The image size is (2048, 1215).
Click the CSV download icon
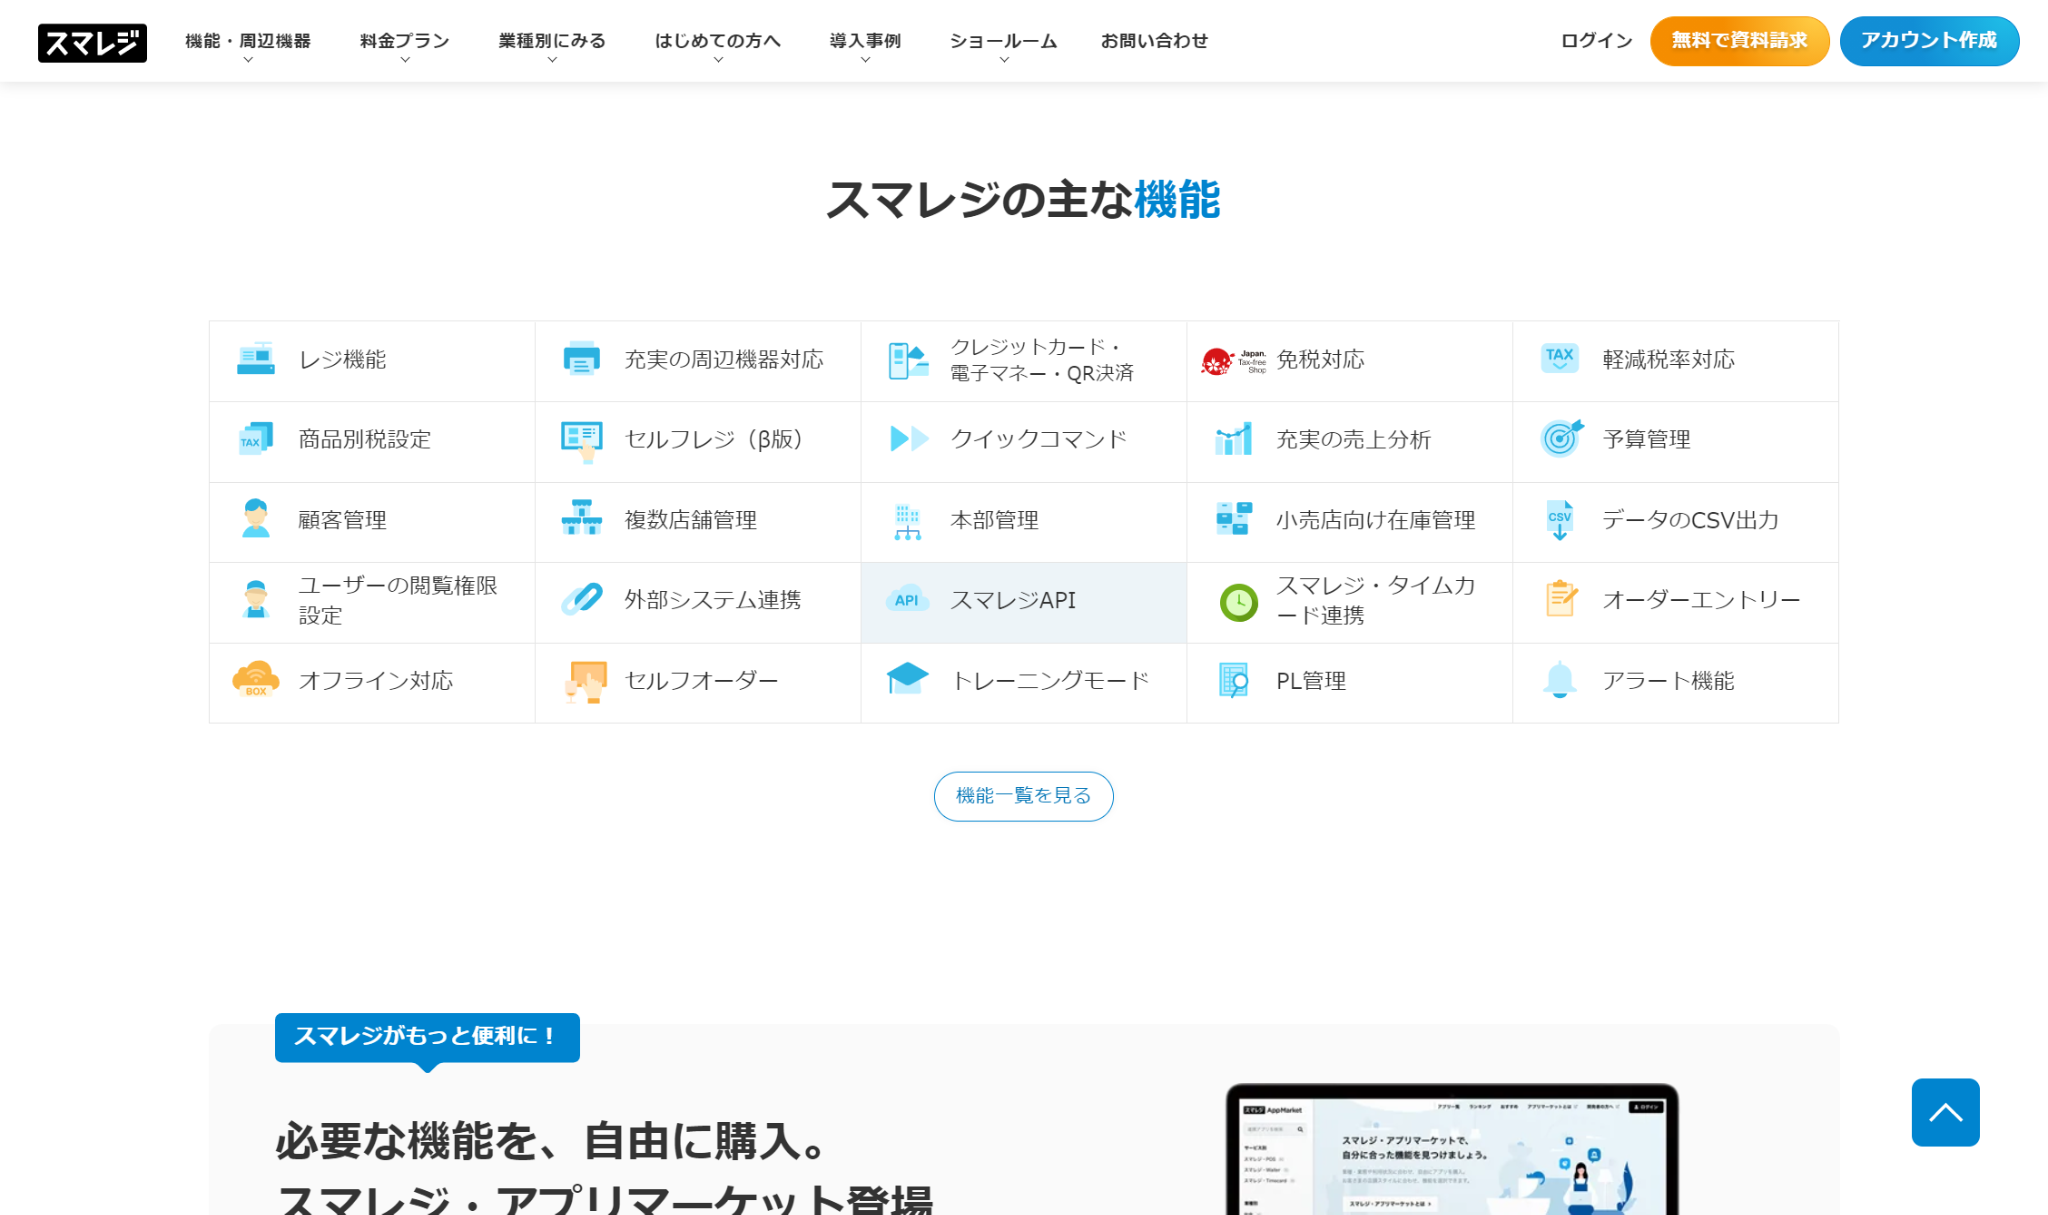pos(1560,520)
